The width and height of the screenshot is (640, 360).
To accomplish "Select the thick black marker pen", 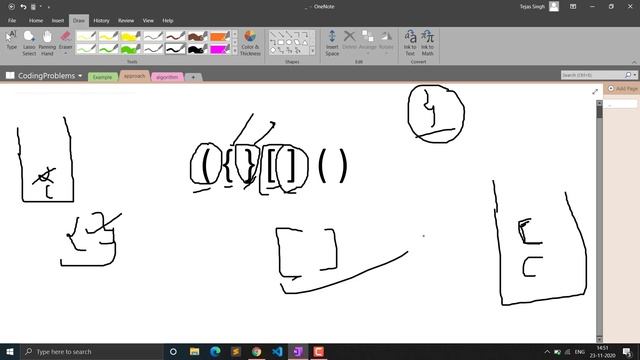I will pos(198,49).
